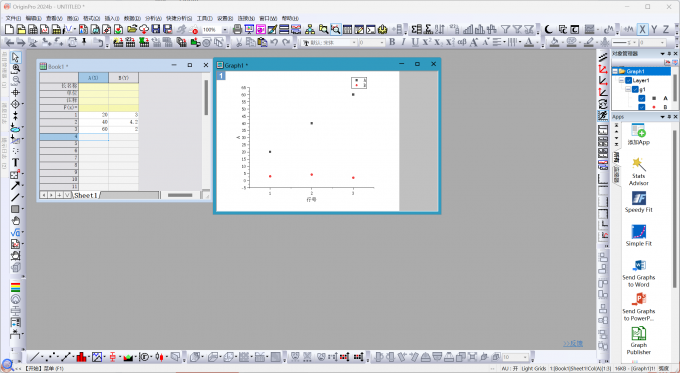This screenshot has height=373, width=680.
Task: Click the Print icon in the toolbar
Action: 237,29
